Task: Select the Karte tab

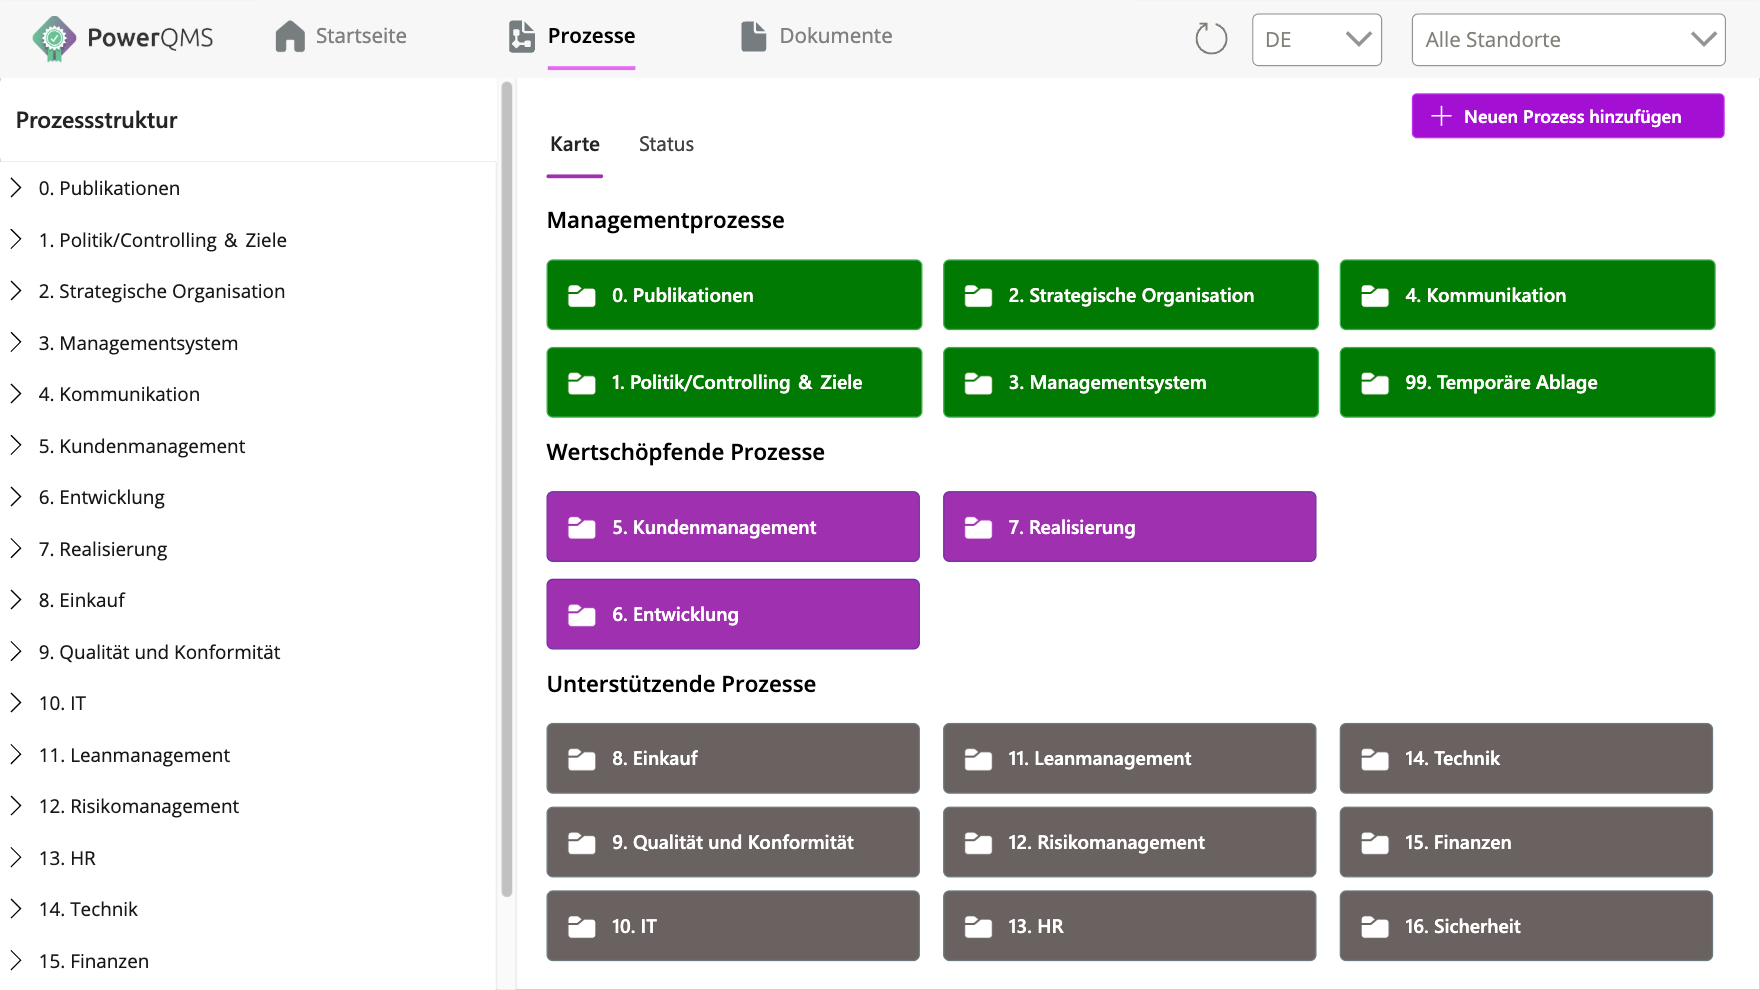Action: 575,144
